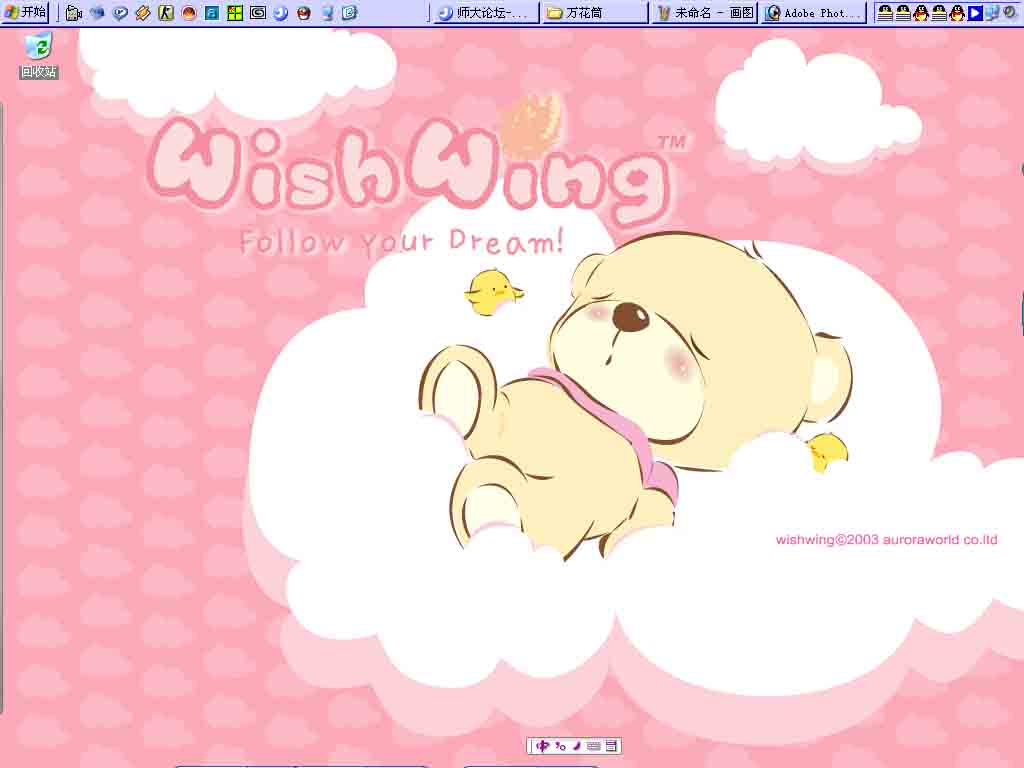
Task: Toggle punctuation mode on the language bar
Action: 560,746
